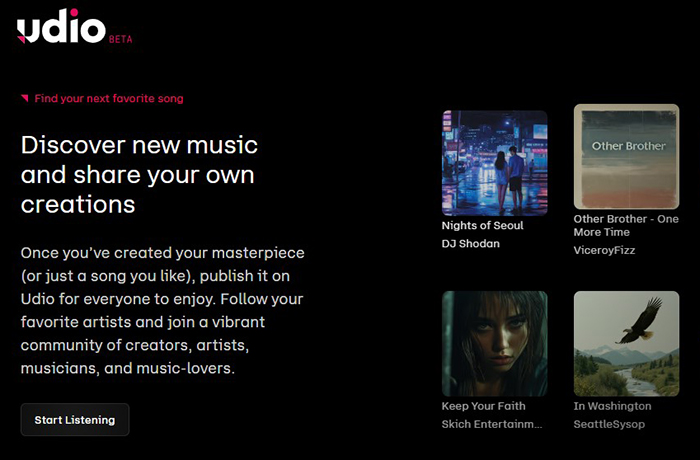The width and height of the screenshot is (700, 460).
Task: Open the Keep Your Faith cover art
Action: (x=495, y=343)
